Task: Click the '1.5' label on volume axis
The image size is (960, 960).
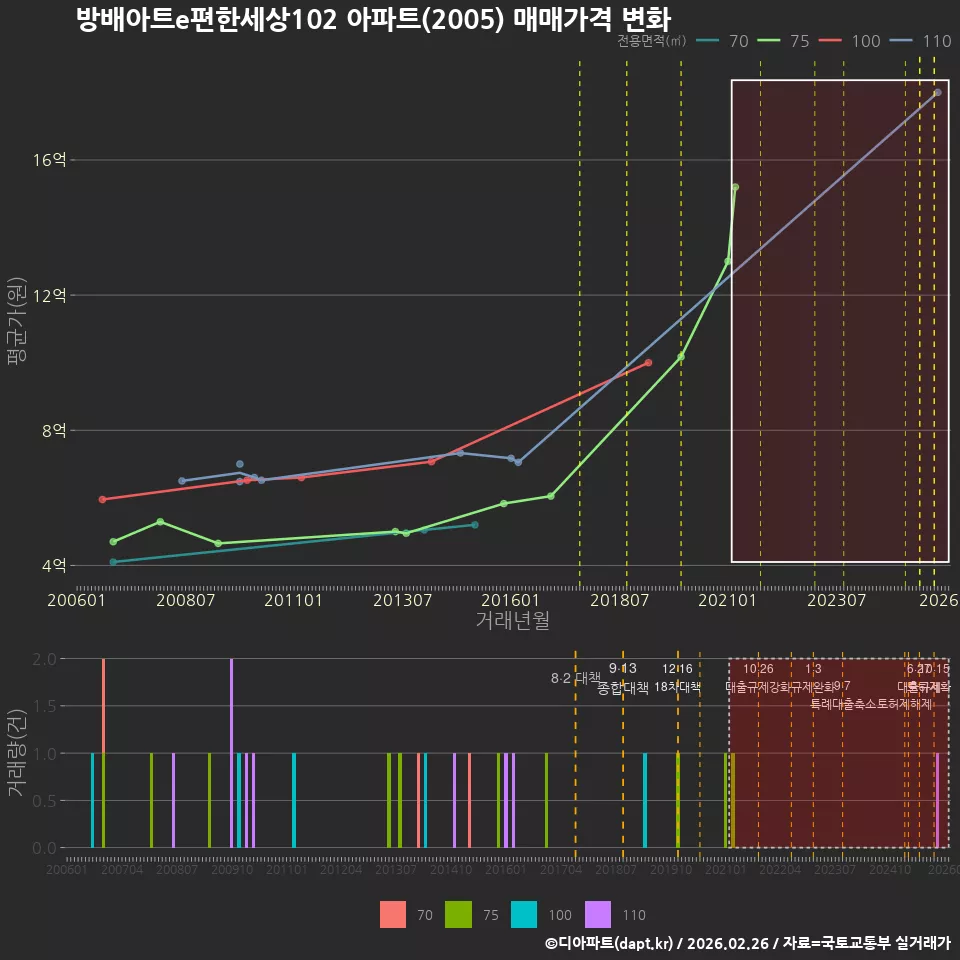Action: click(x=44, y=707)
